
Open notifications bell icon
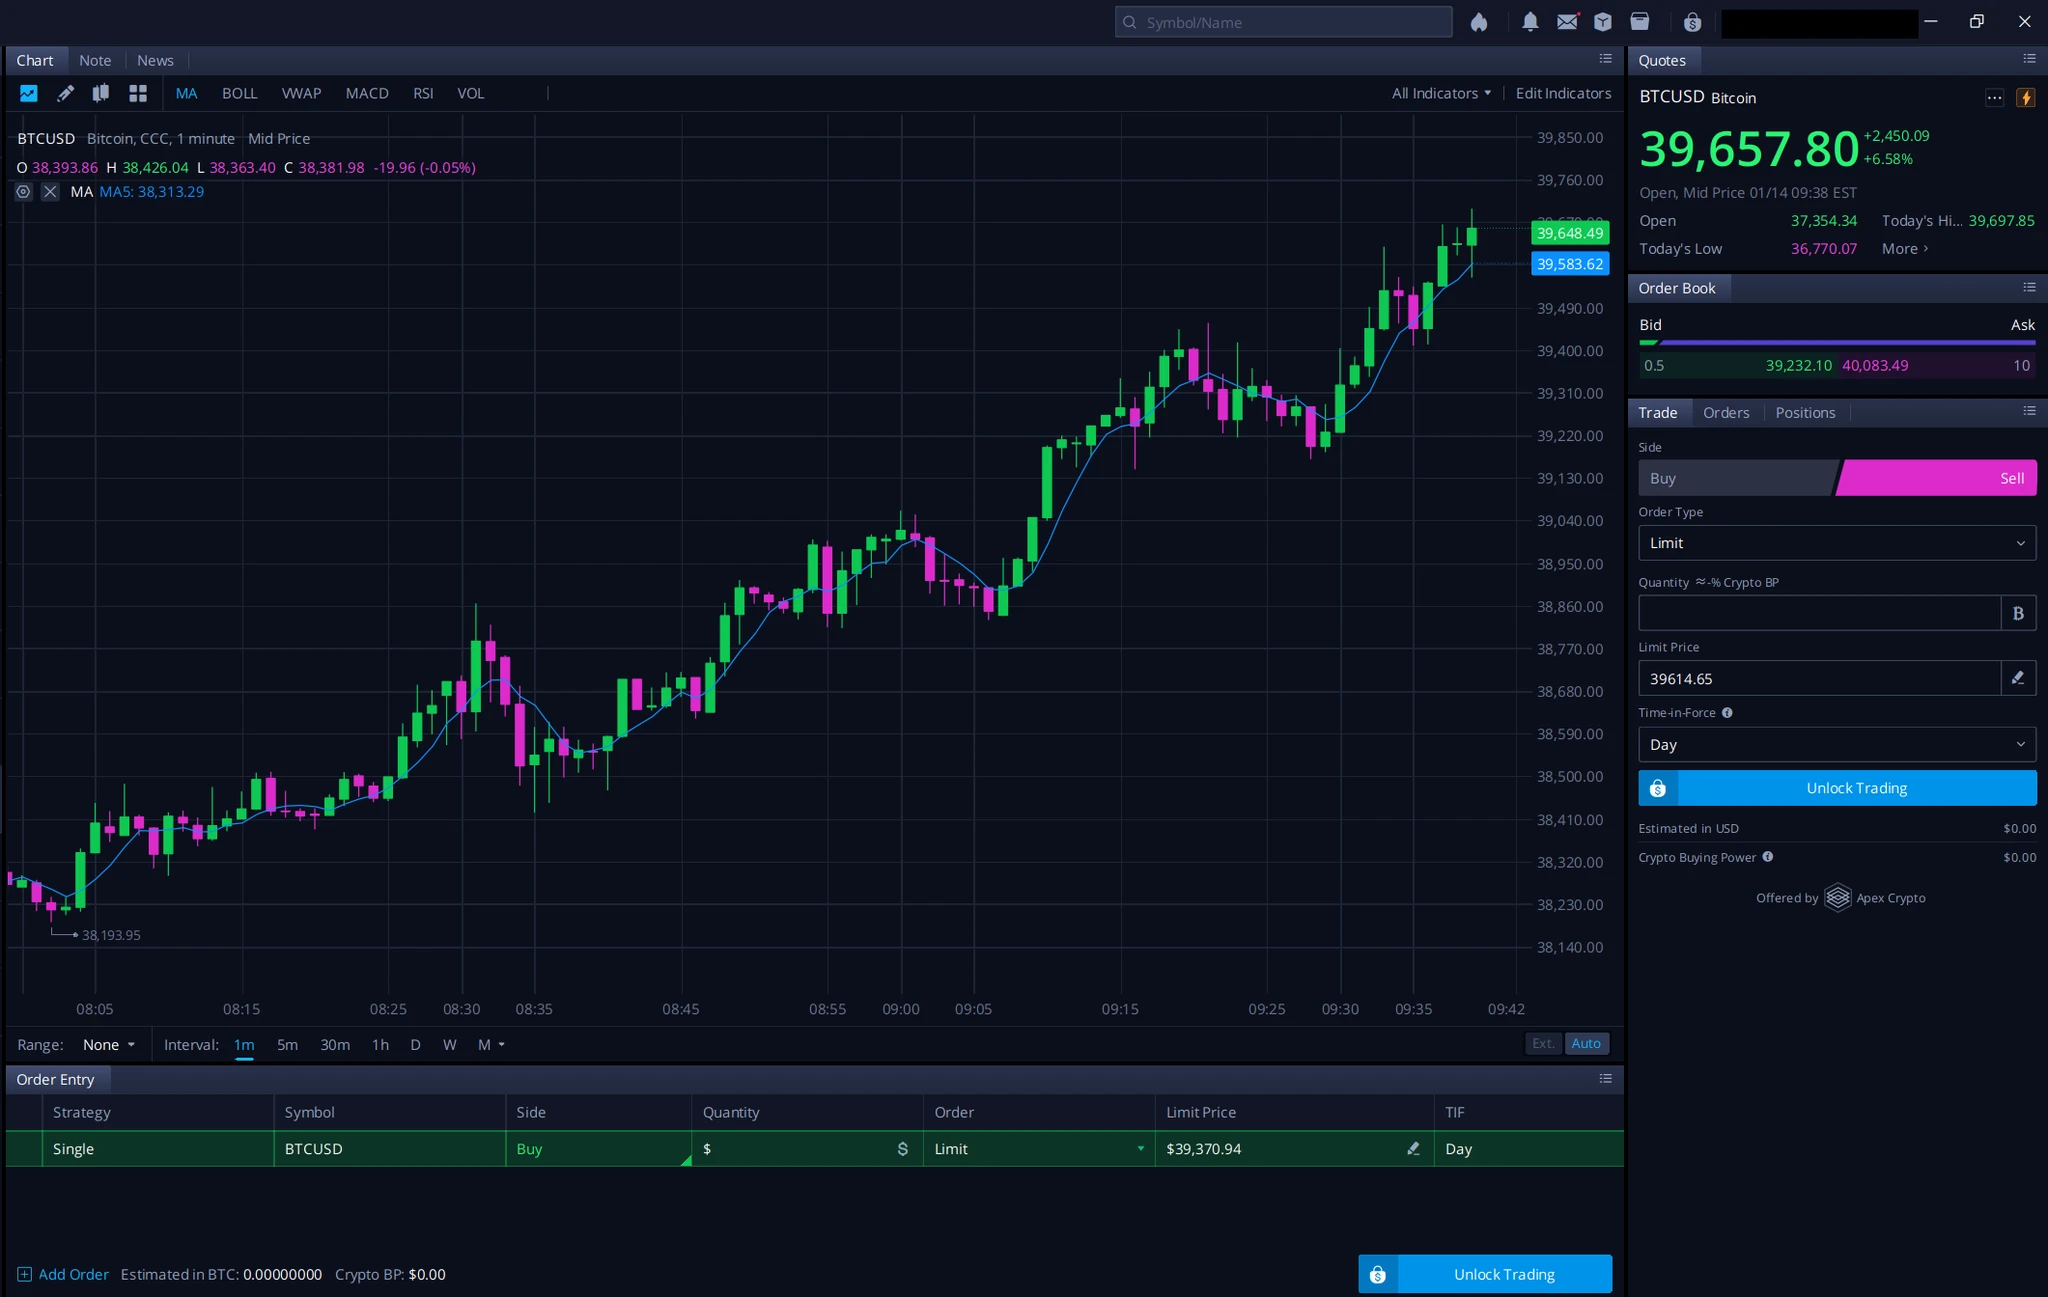[1530, 22]
